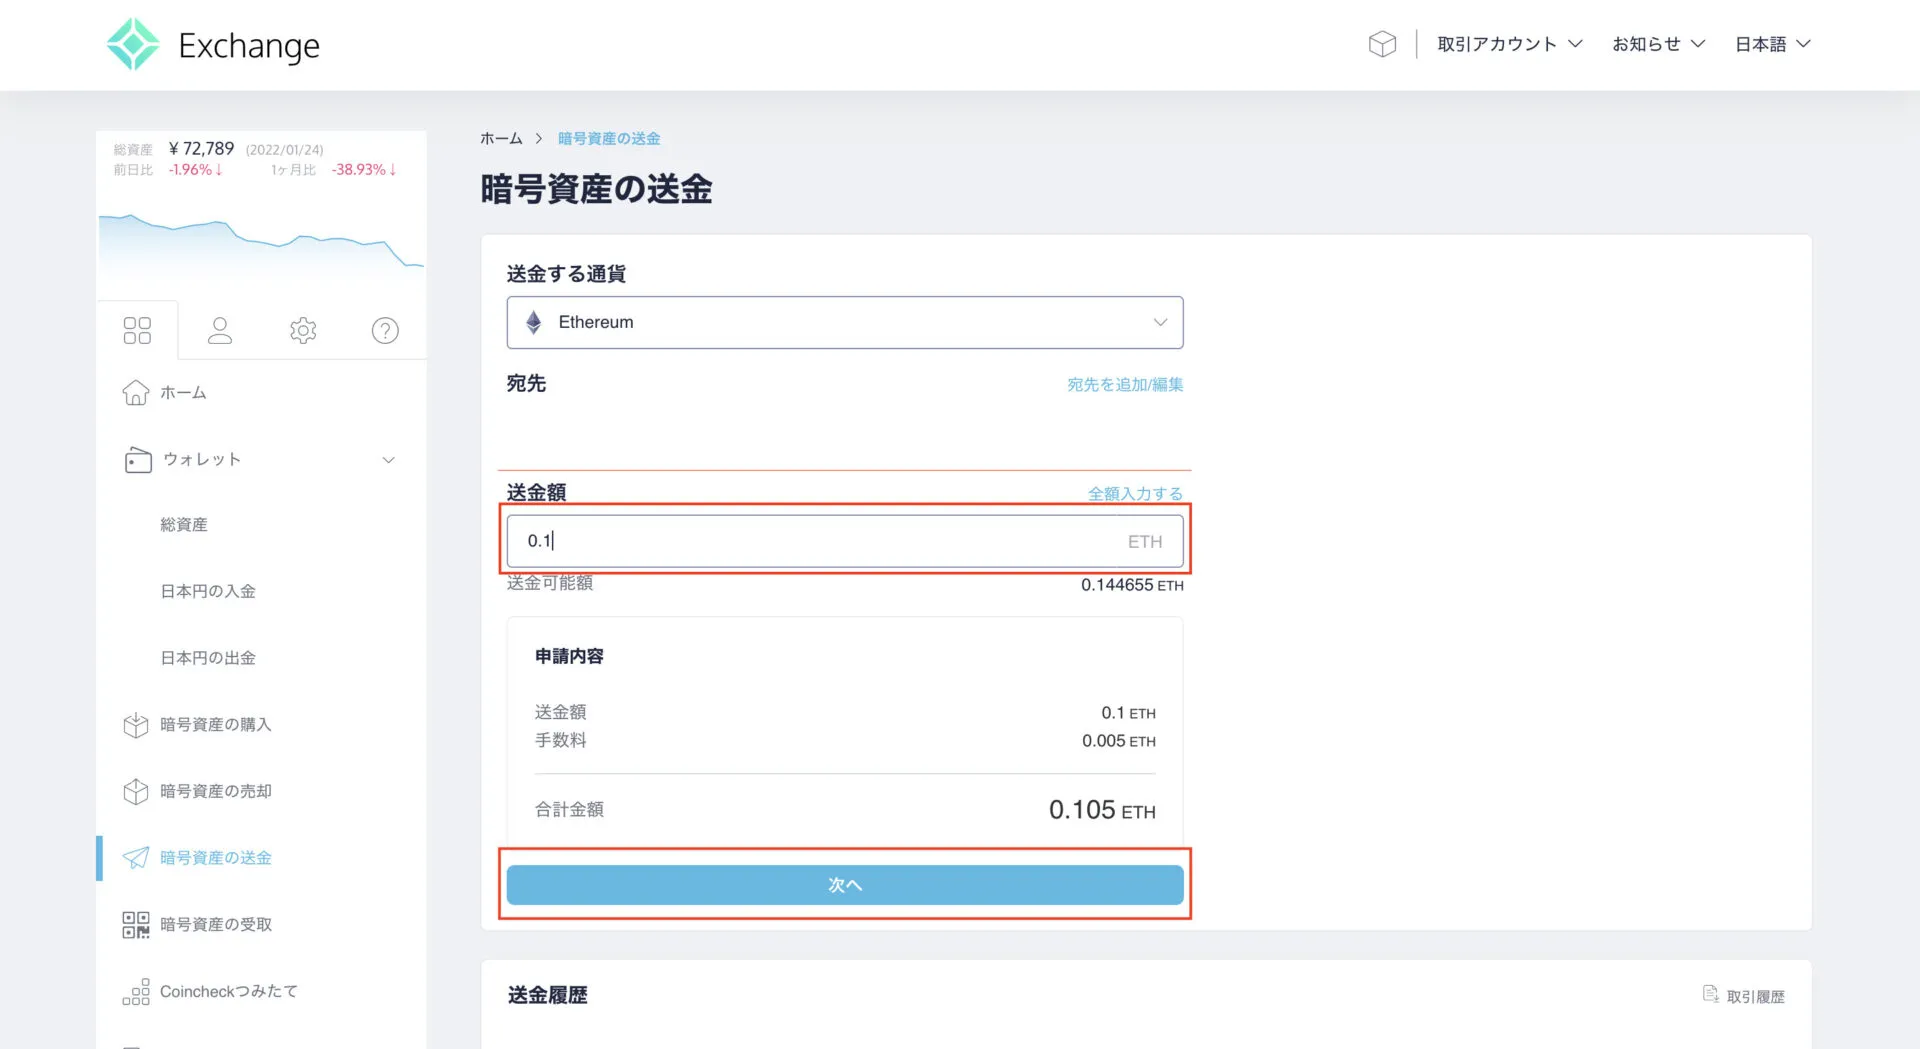
Task: Click 宛先を追加/編集 to edit recipients
Action: 1124,384
